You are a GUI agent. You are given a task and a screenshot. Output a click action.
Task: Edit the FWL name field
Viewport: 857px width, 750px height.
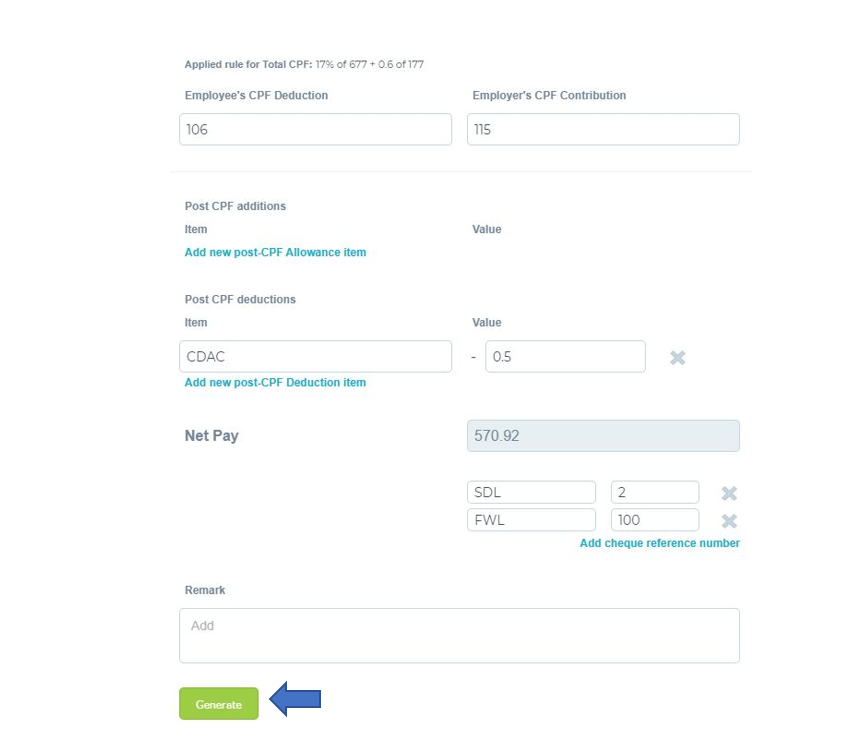pyautogui.click(x=531, y=520)
